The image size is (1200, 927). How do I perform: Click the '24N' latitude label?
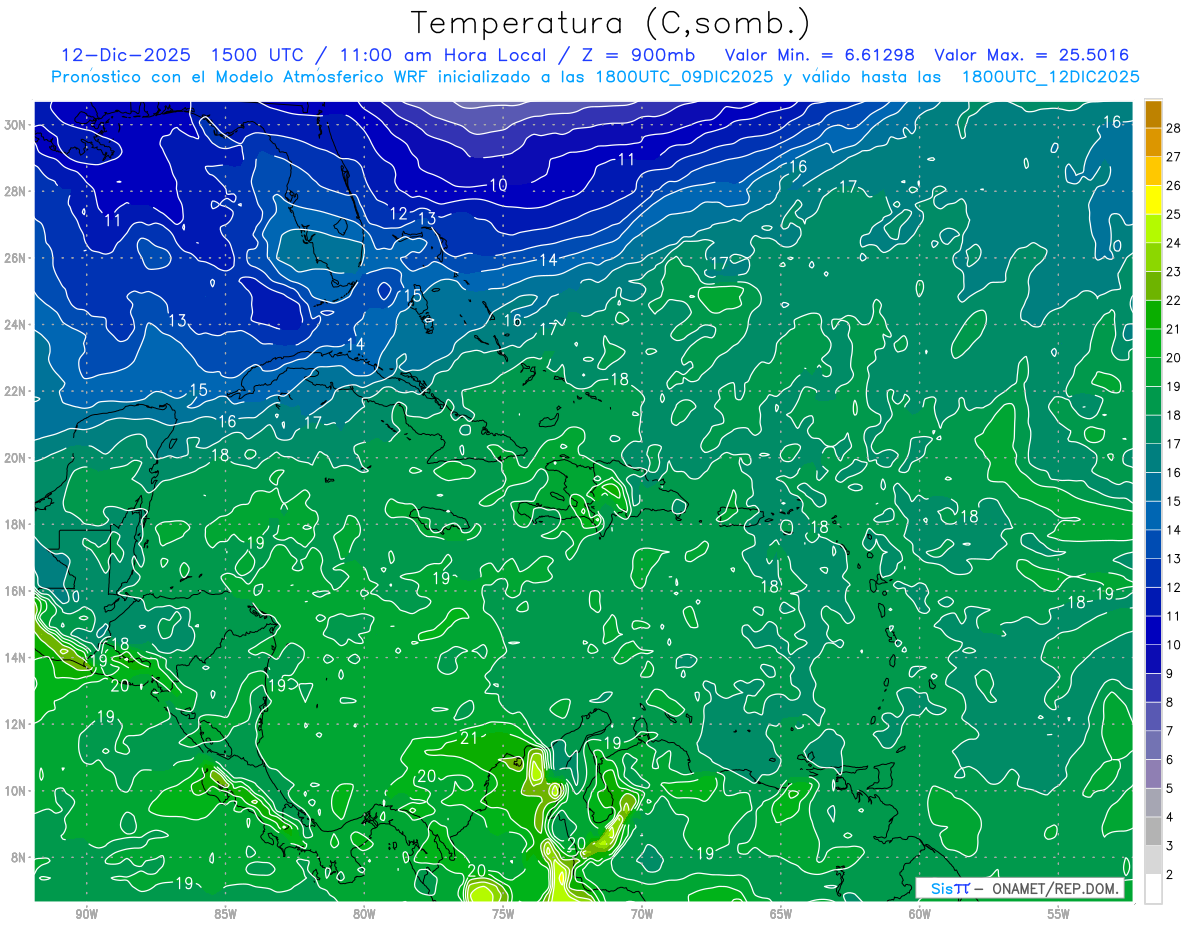[x=15, y=325]
